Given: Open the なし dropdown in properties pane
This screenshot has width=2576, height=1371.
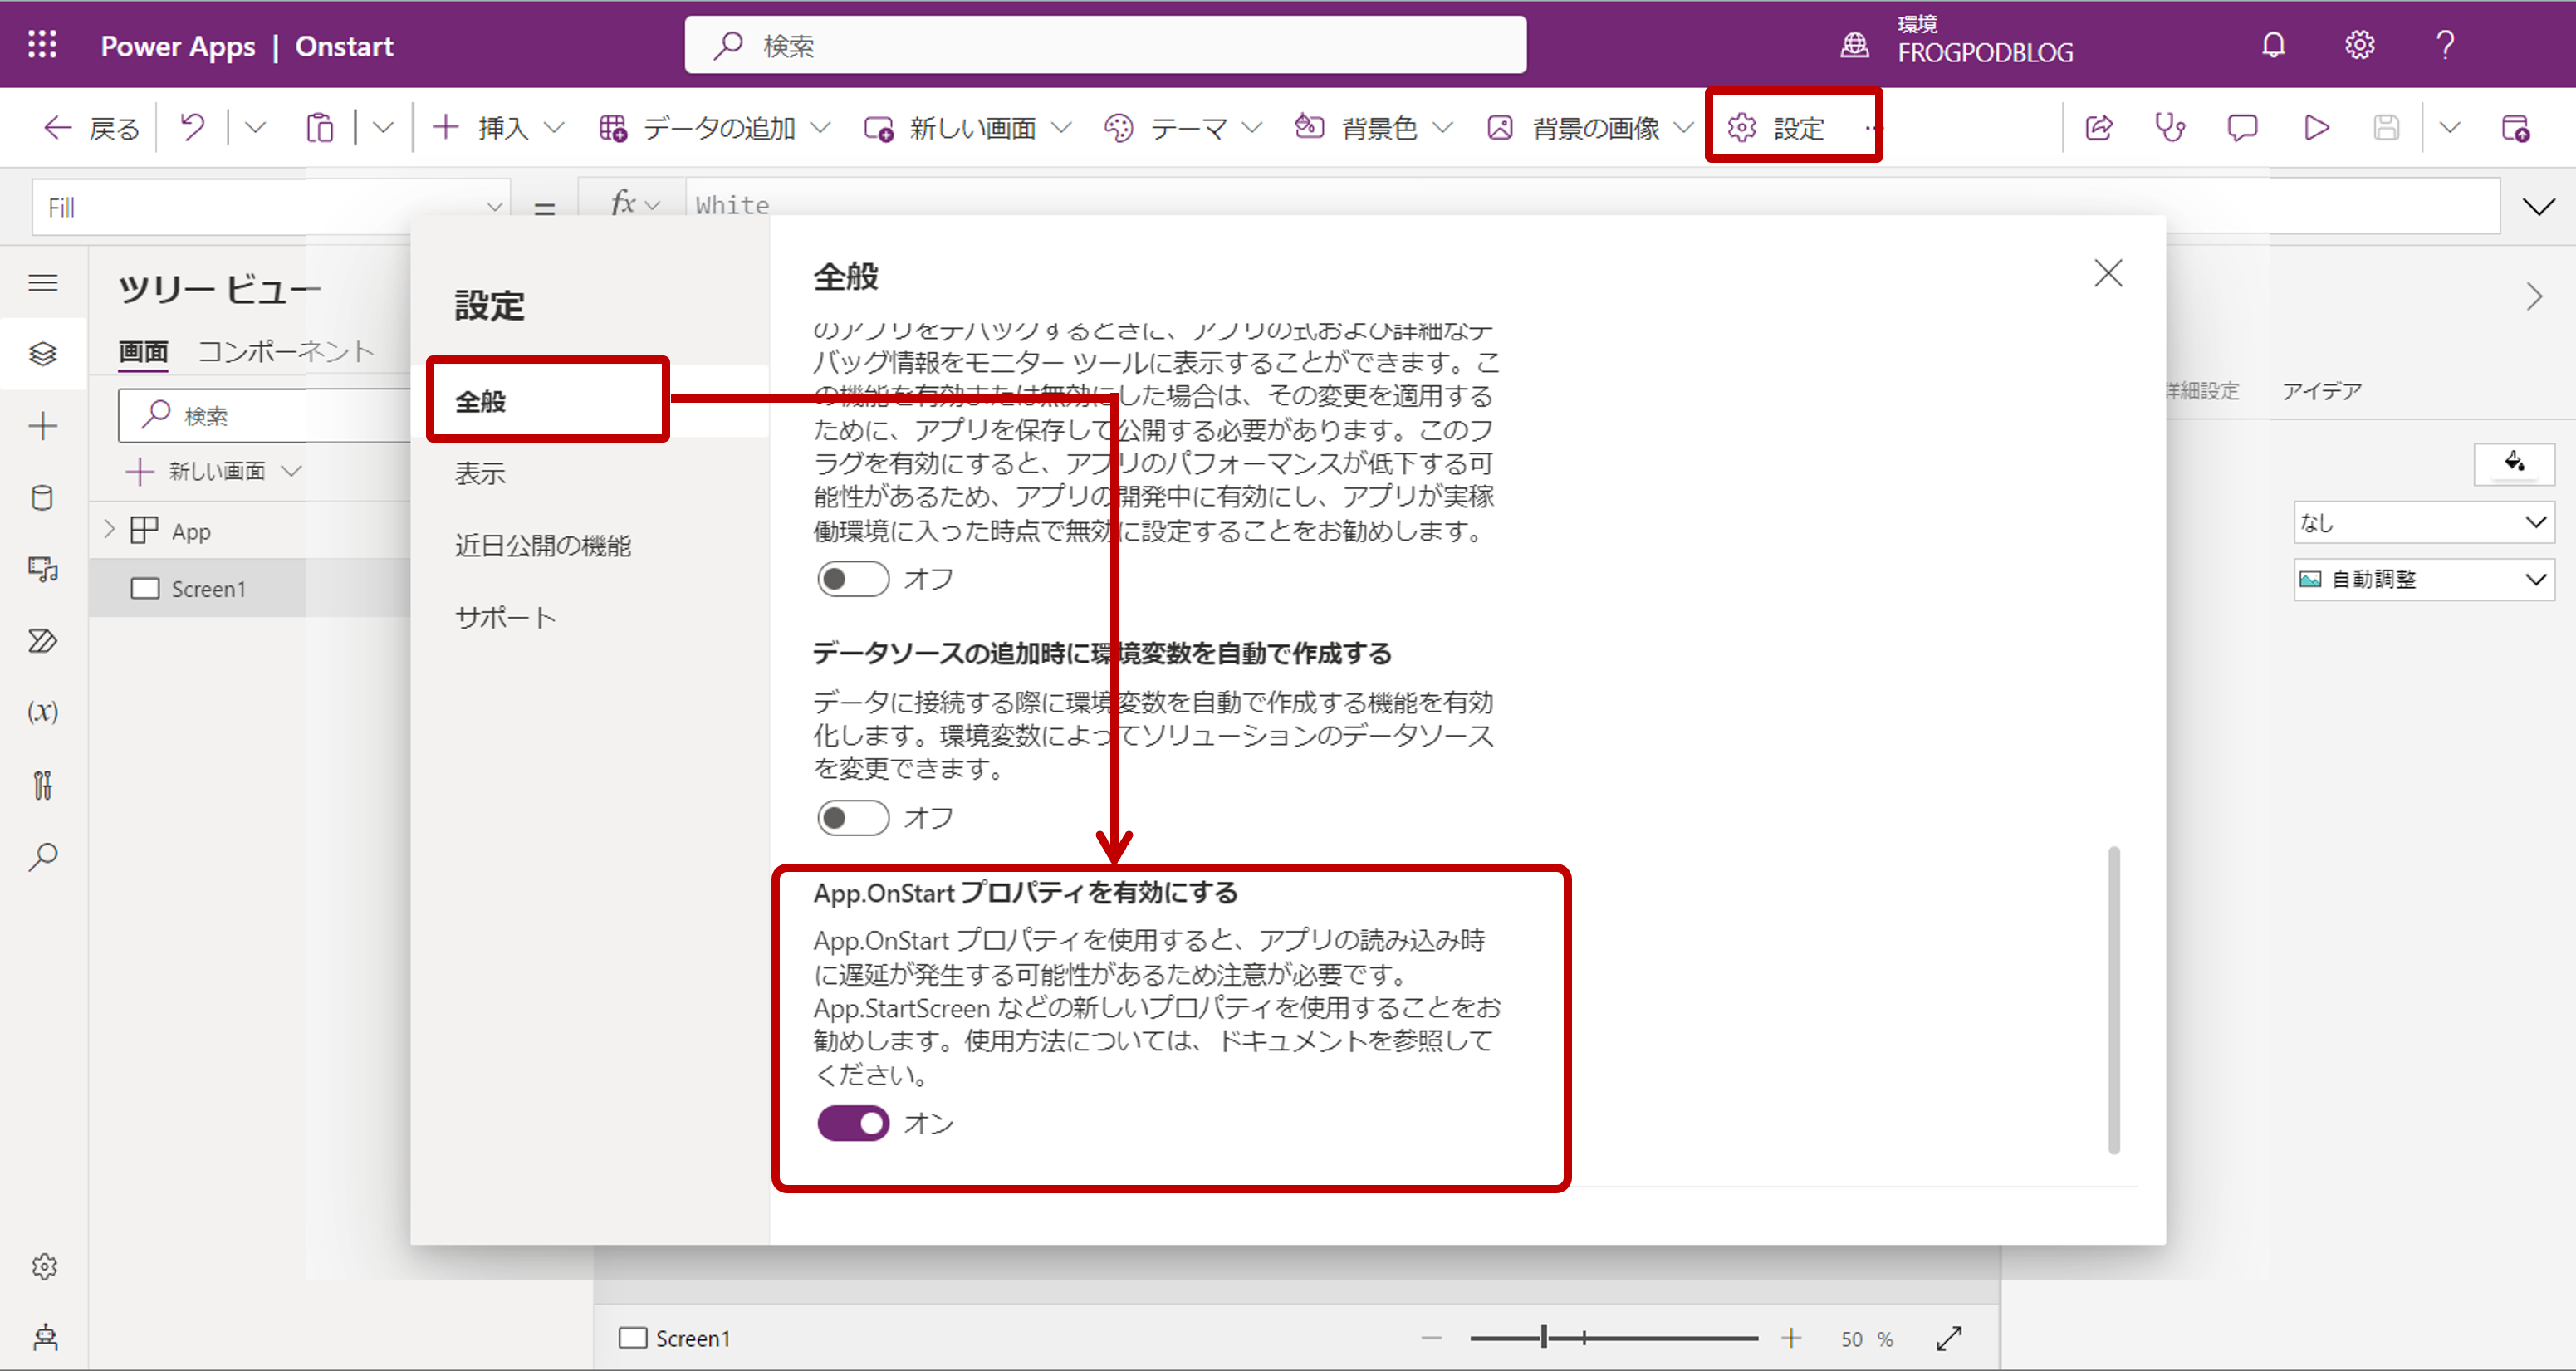Looking at the screenshot, I should tap(2423, 522).
